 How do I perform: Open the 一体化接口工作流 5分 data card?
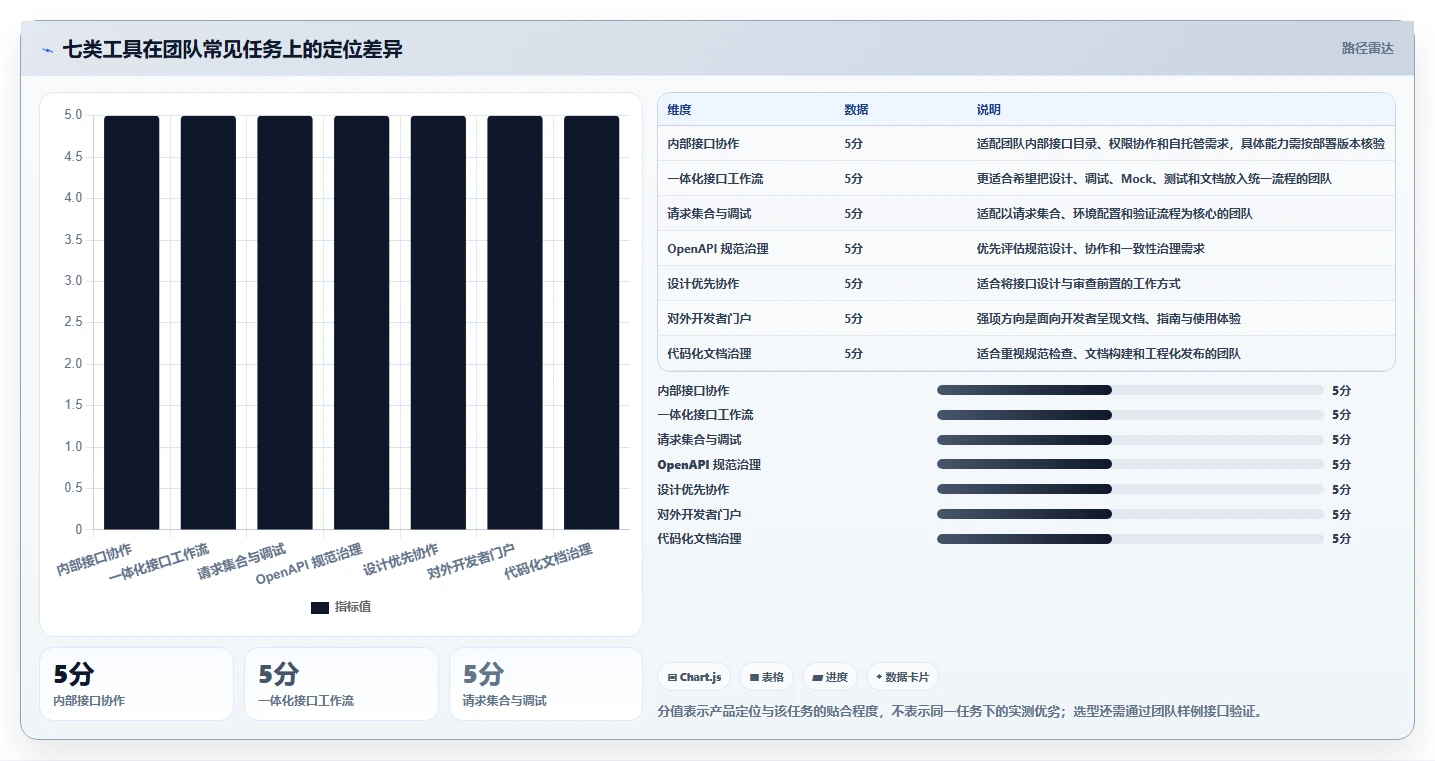click(x=341, y=684)
